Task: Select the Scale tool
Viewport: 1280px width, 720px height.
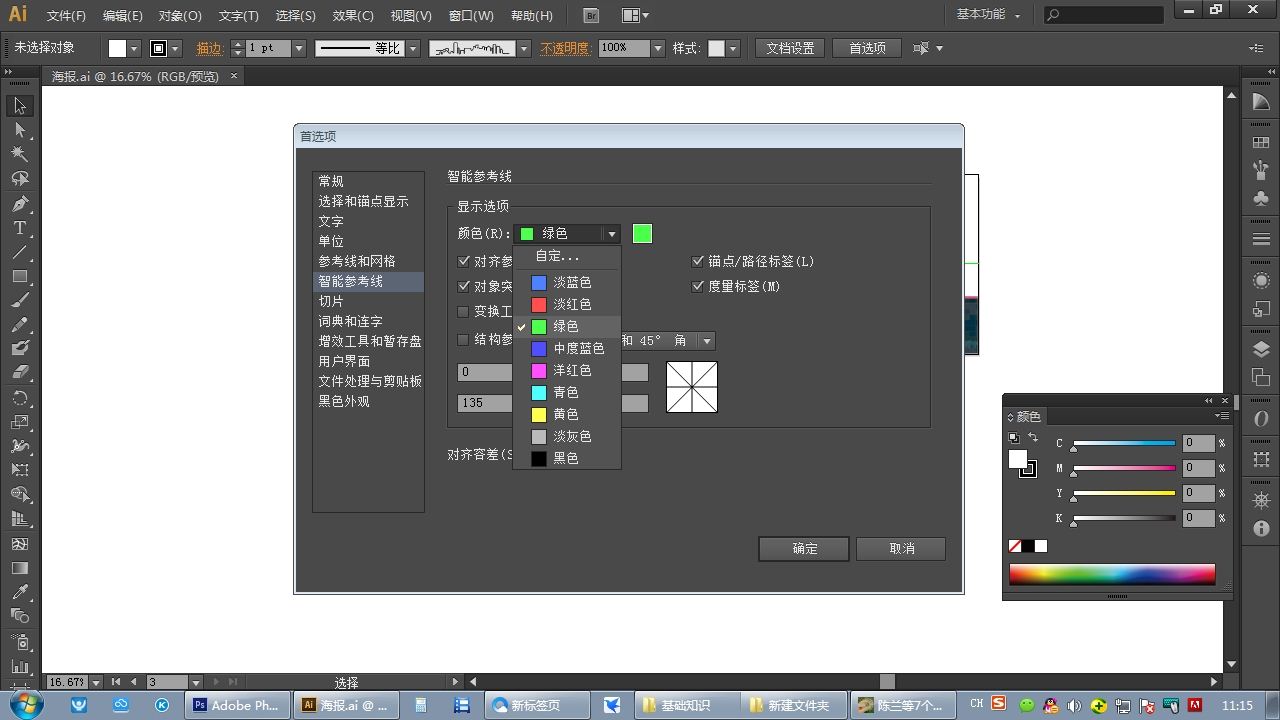Action: coord(19,422)
